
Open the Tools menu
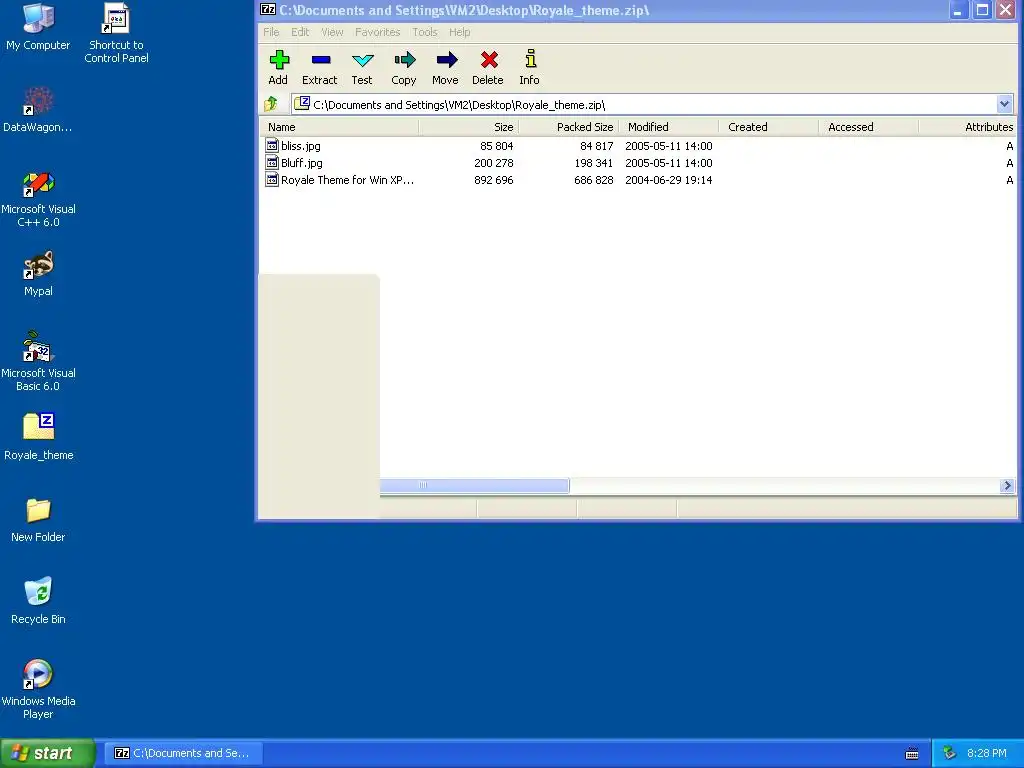424,32
